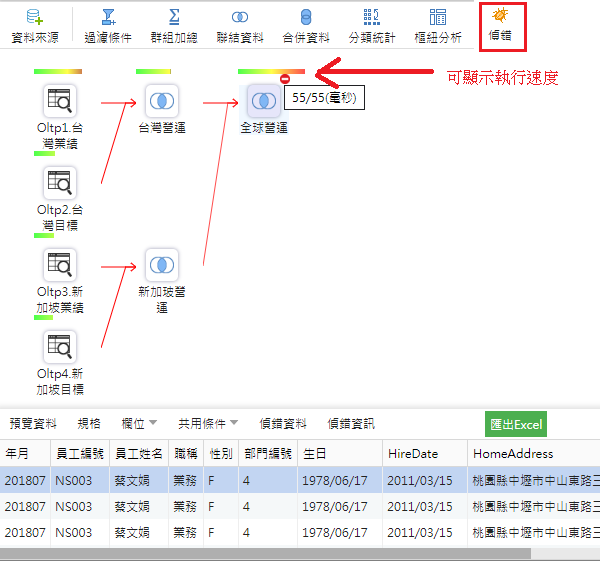600x562 pixels.
Task: Select the 過濾條件 filter tool
Action: pos(108,26)
